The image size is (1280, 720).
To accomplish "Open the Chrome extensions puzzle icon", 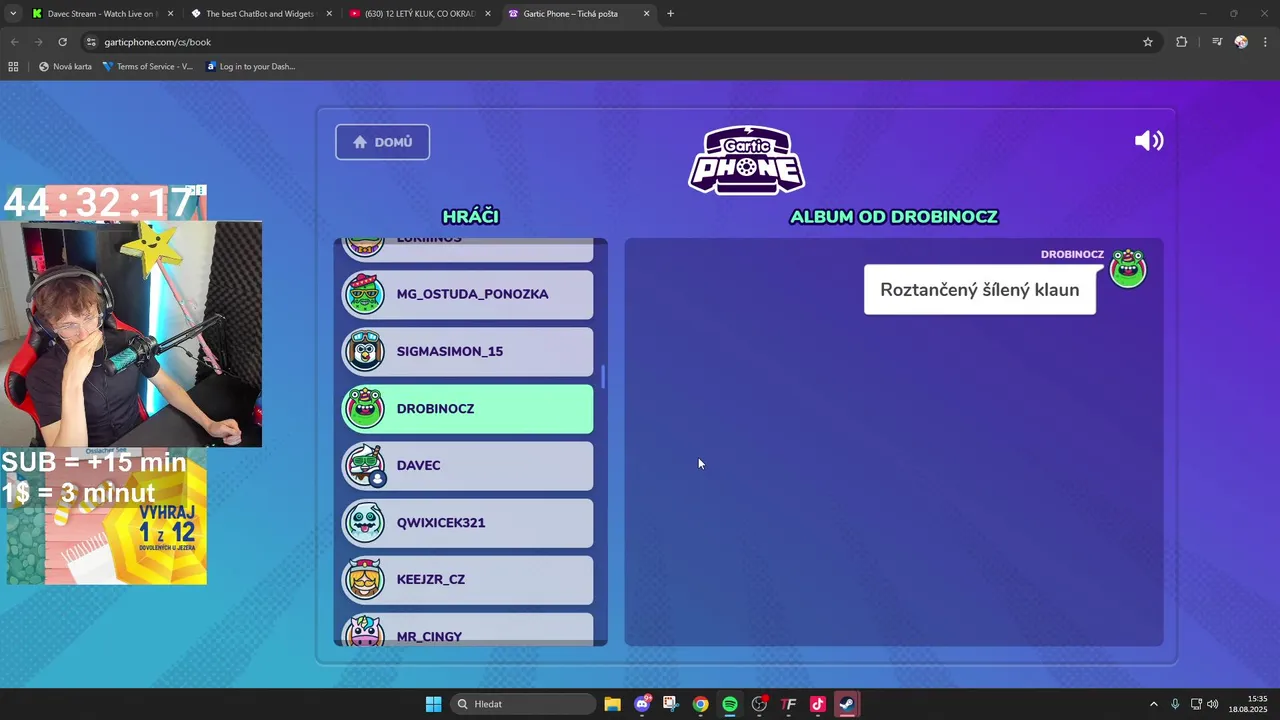I will click(x=1182, y=42).
